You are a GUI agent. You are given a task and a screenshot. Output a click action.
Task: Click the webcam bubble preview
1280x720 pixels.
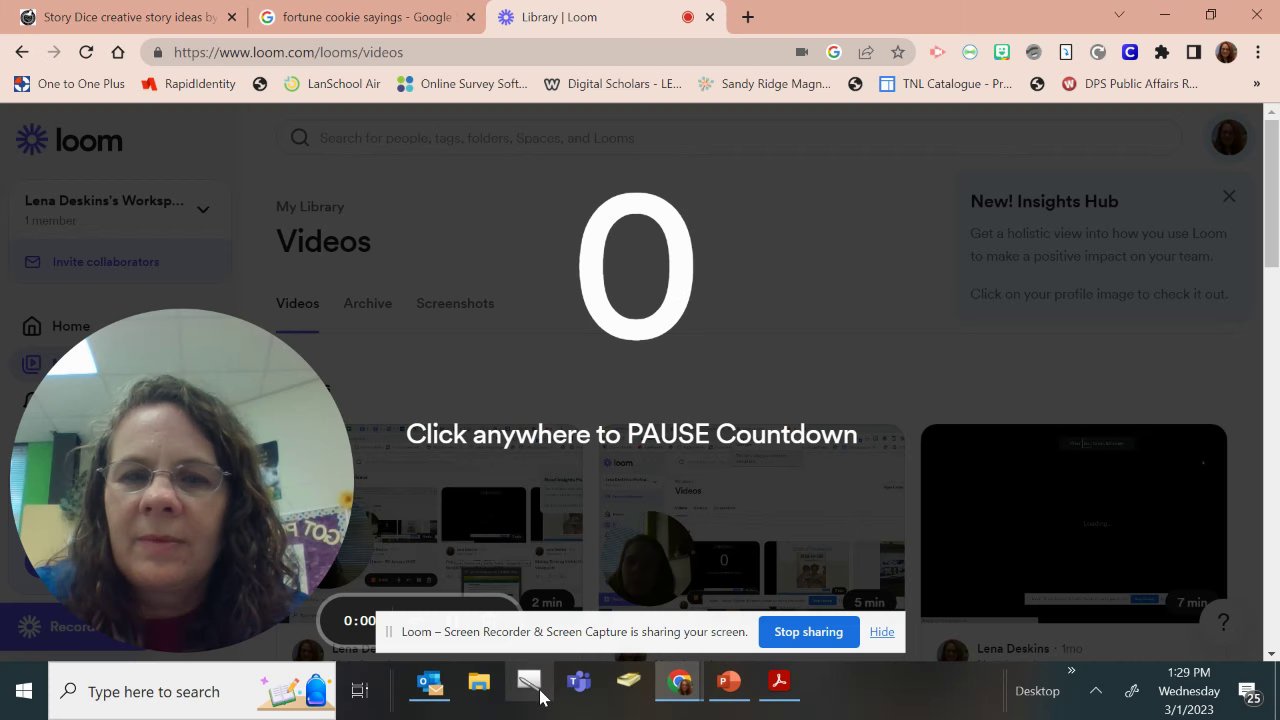tap(181, 480)
